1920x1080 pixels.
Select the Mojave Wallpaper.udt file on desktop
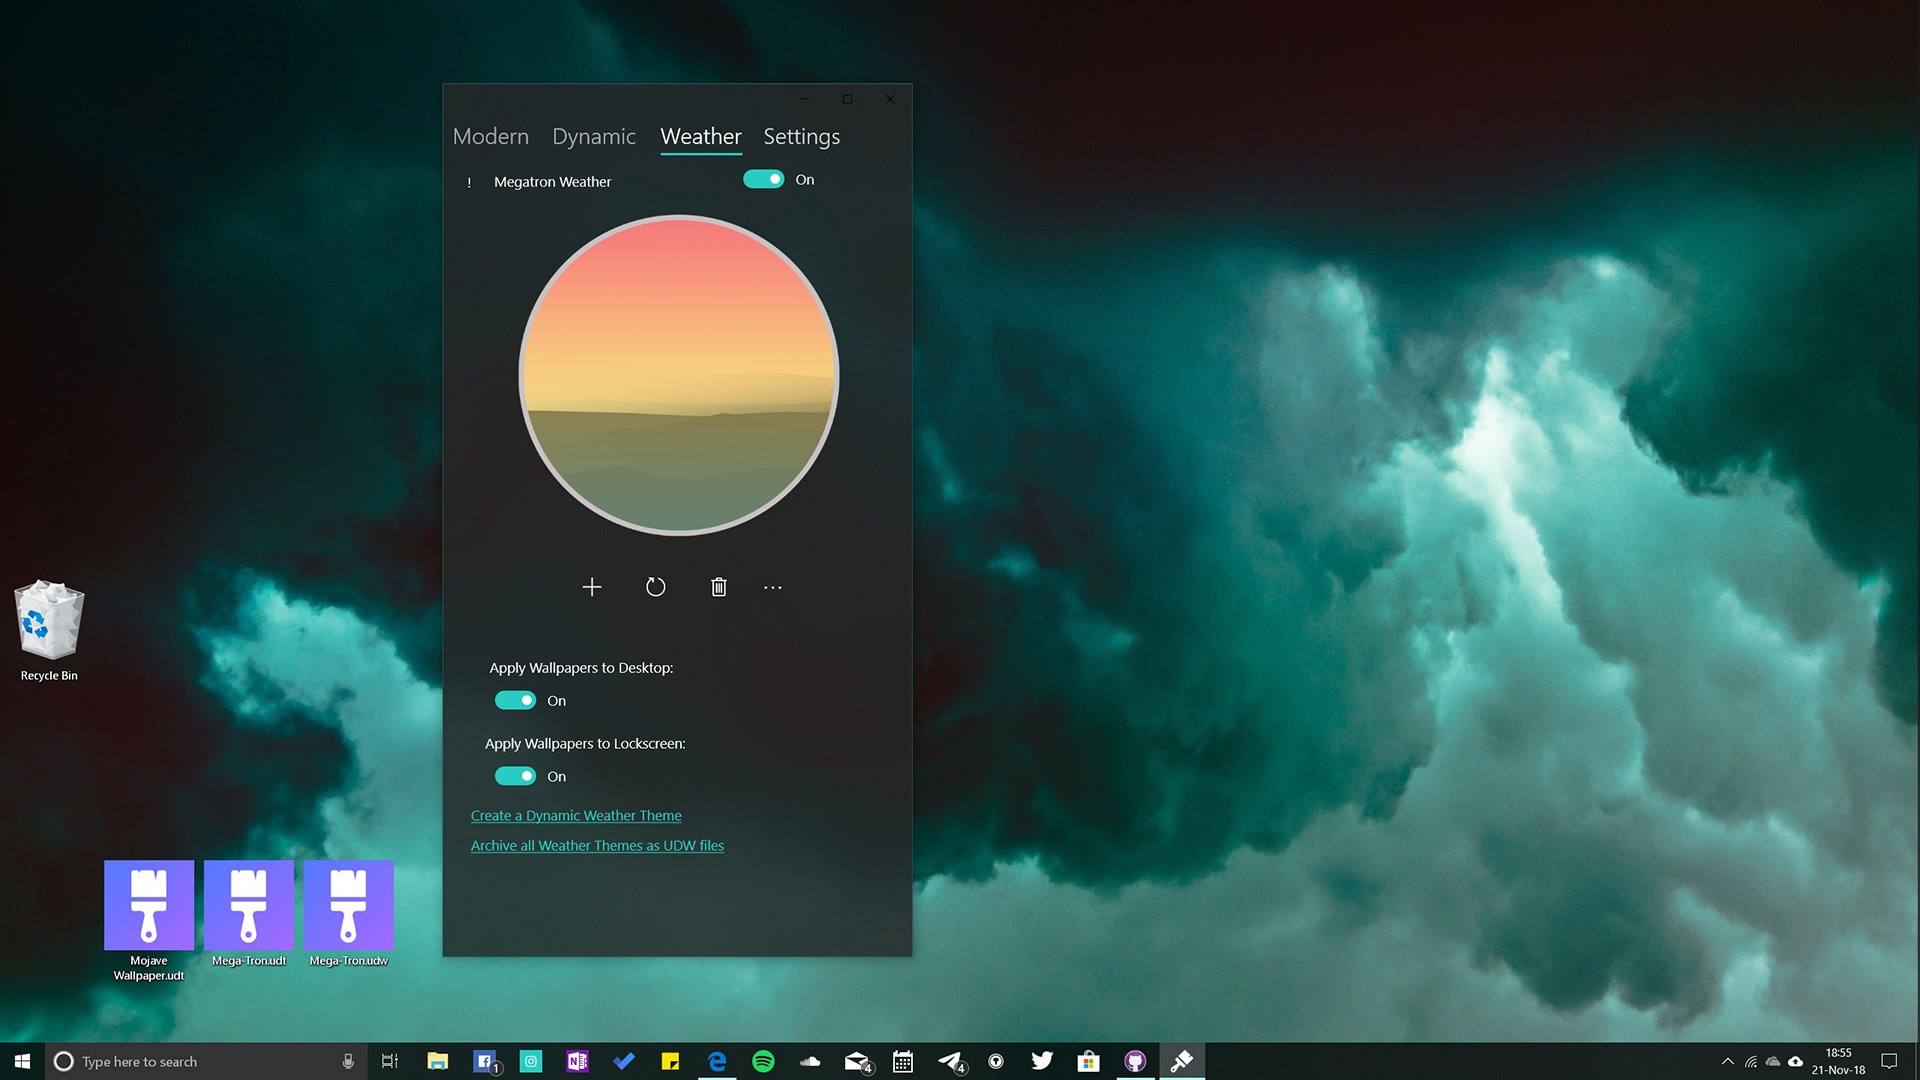[148, 905]
